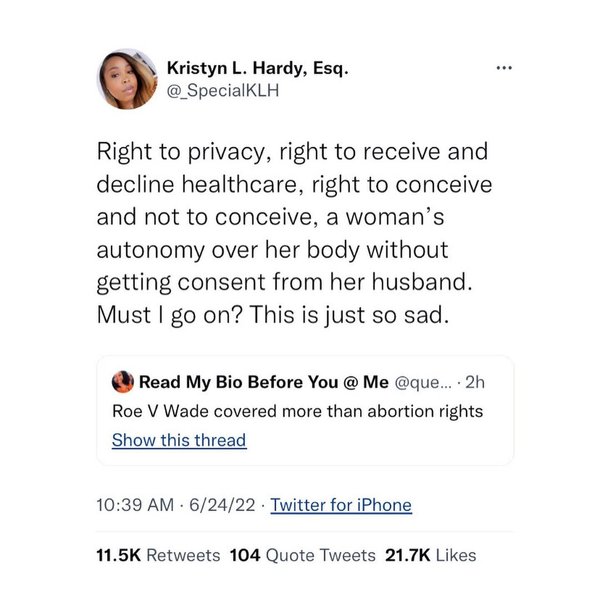Image resolution: width=600 pixels, height=600 pixels.
Task: Open the three-dot more options menu
Action: pos(504,69)
